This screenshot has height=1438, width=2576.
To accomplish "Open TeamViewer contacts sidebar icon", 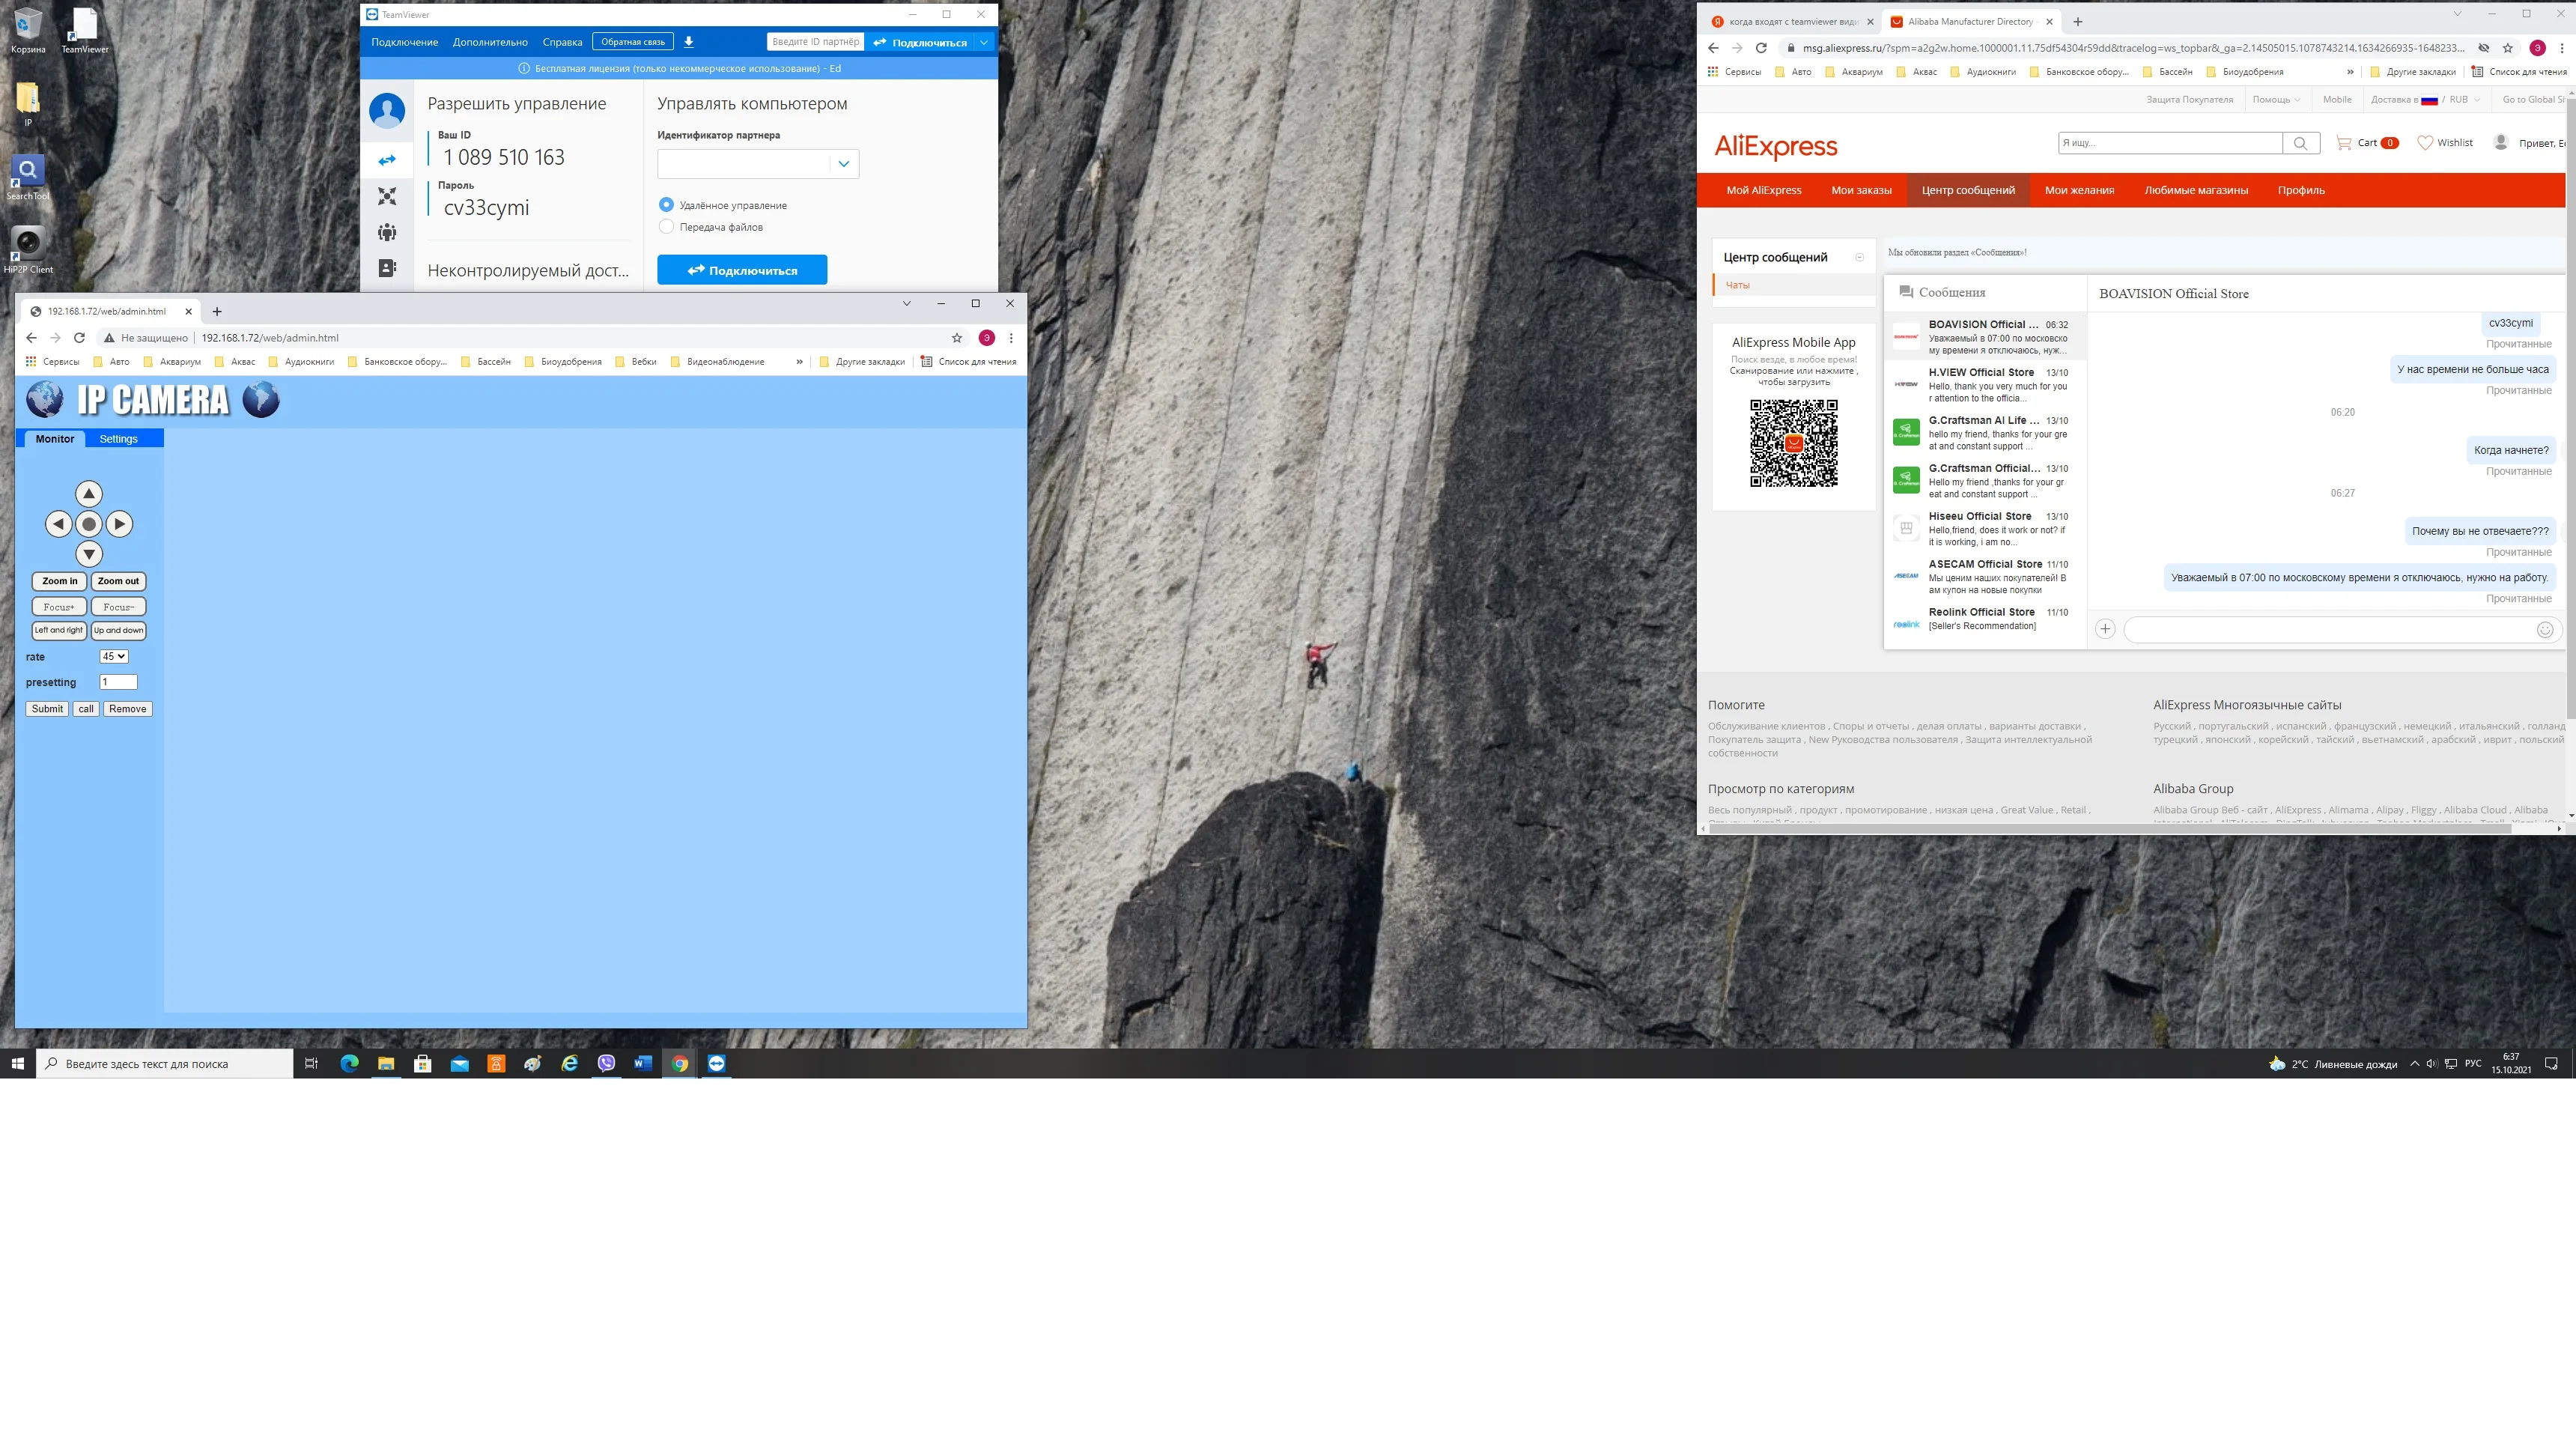I will pyautogui.click(x=387, y=268).
